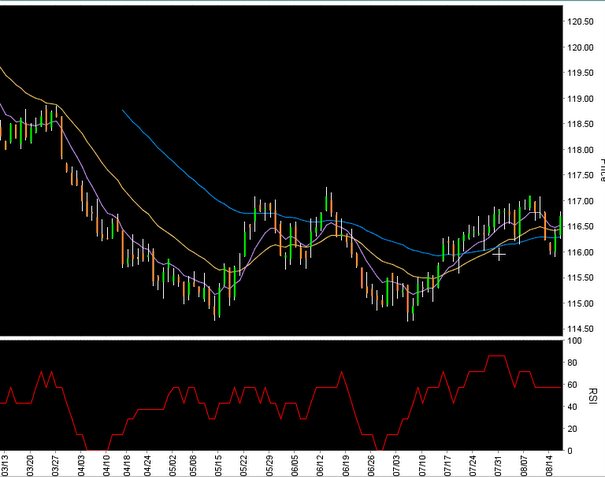
Task: Click the 08/14 date label
Action: point(549,463)
